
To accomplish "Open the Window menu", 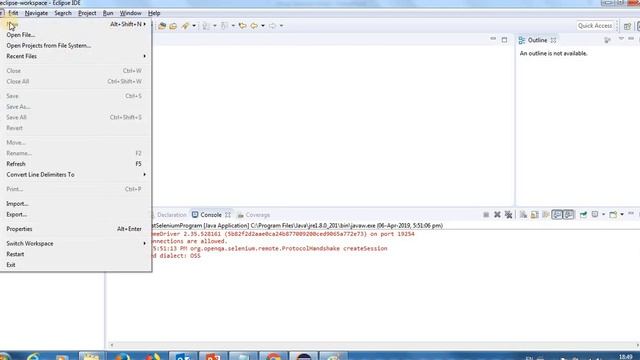I will pos(130,13).
